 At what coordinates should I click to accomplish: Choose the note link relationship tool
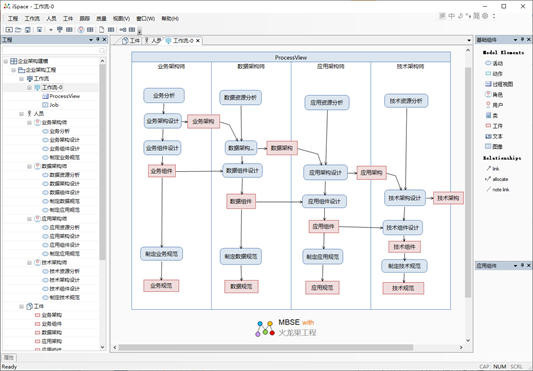(497, 189)
